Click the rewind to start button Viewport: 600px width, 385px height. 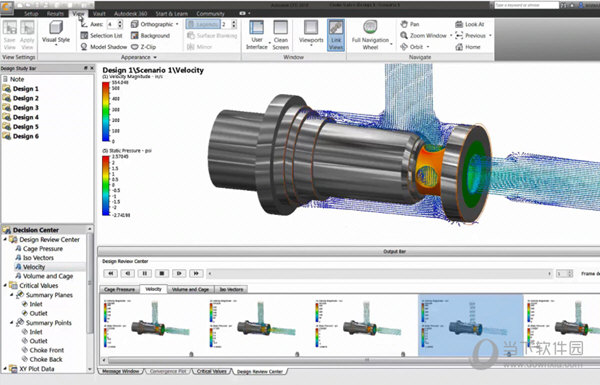(111, 273)
